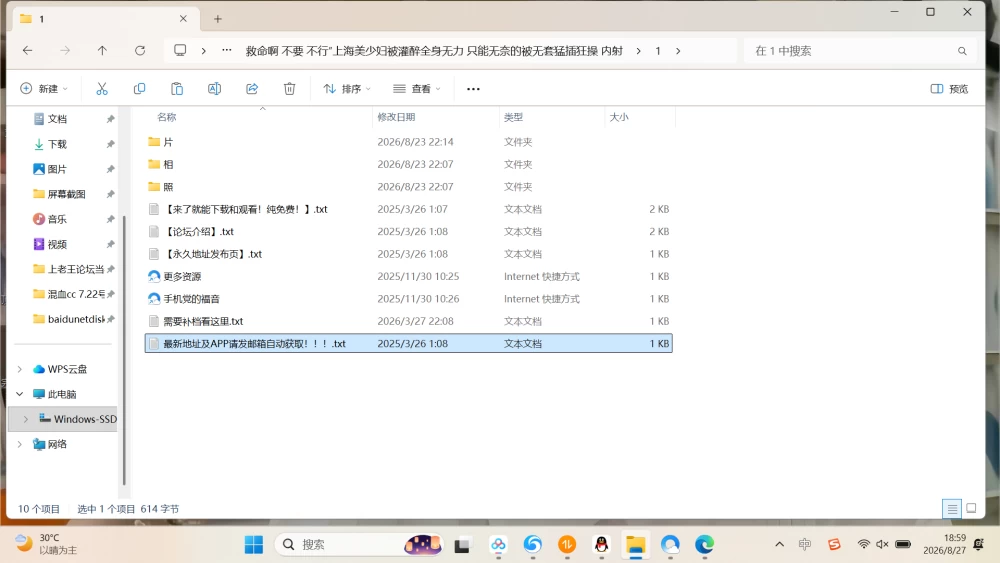Image resolution: width=1000 pixels, height=563 pixels.
Task: Select 音乐 in the sidebar
Action: coord(57,219)
